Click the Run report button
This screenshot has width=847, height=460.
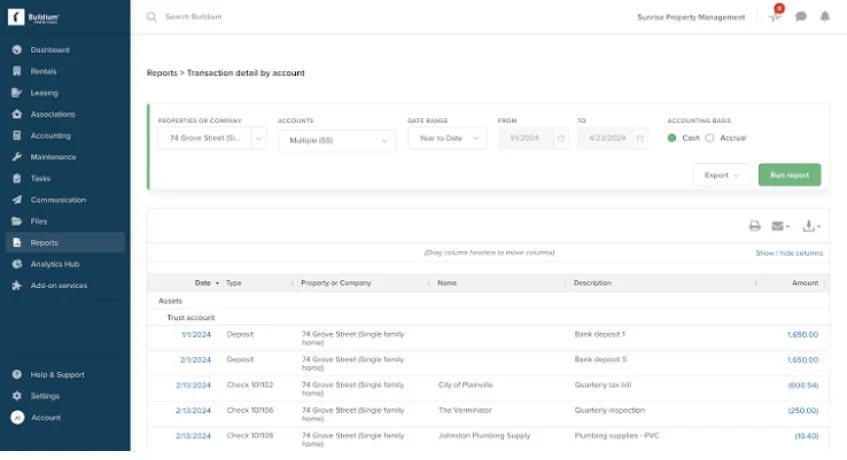[789, 175]
